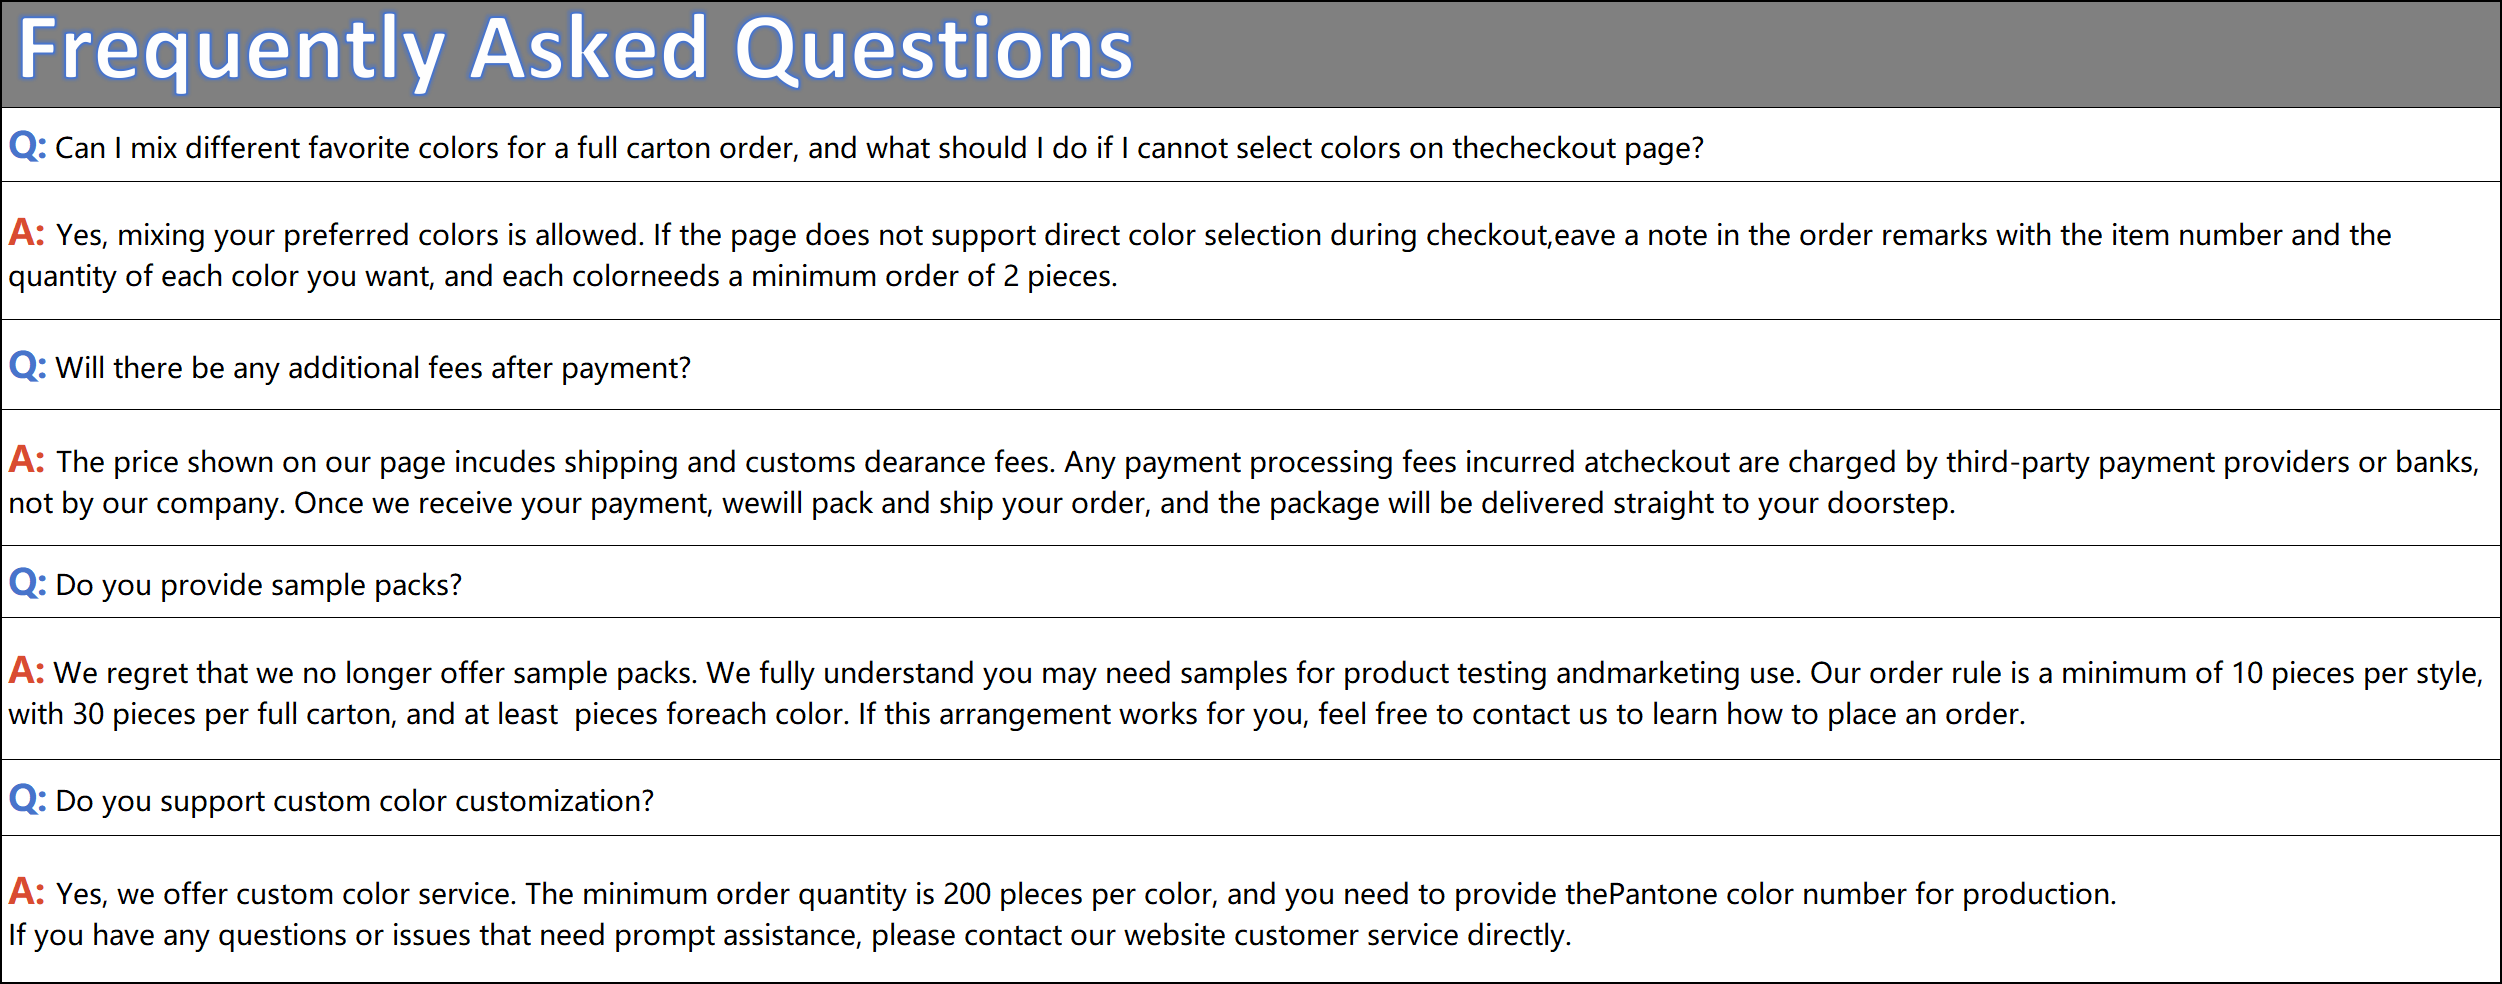Image resolution: width=2502 pixels, height=984 pixels.
Task: Click the line about contacting website customer service
Action: tap(790, 935)
